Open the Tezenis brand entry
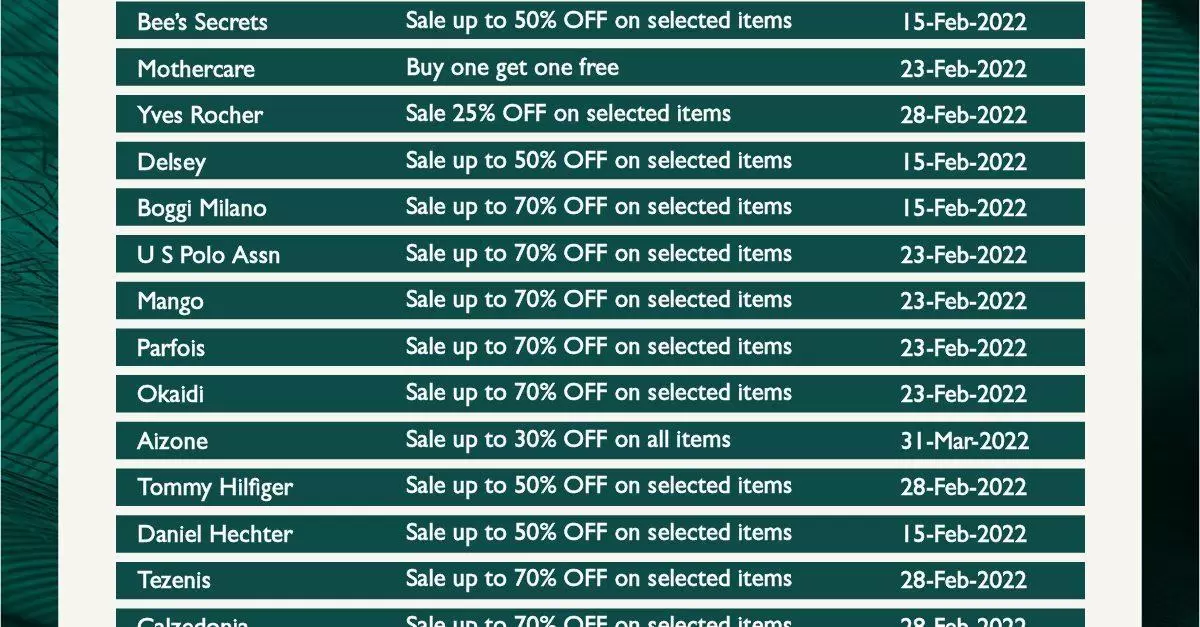 (x=174, y=580)
